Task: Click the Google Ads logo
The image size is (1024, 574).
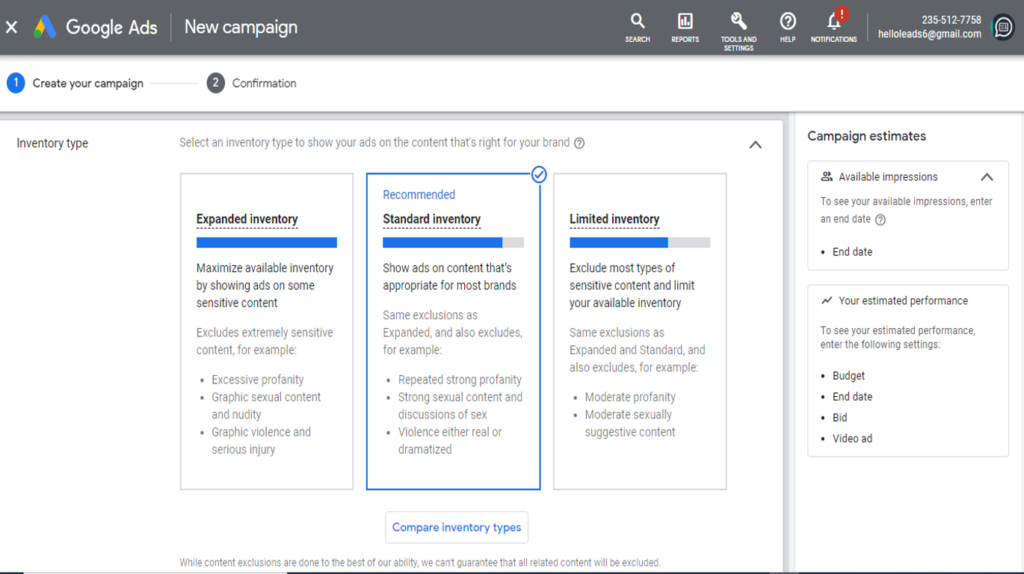Action: (x=45, y=27)
